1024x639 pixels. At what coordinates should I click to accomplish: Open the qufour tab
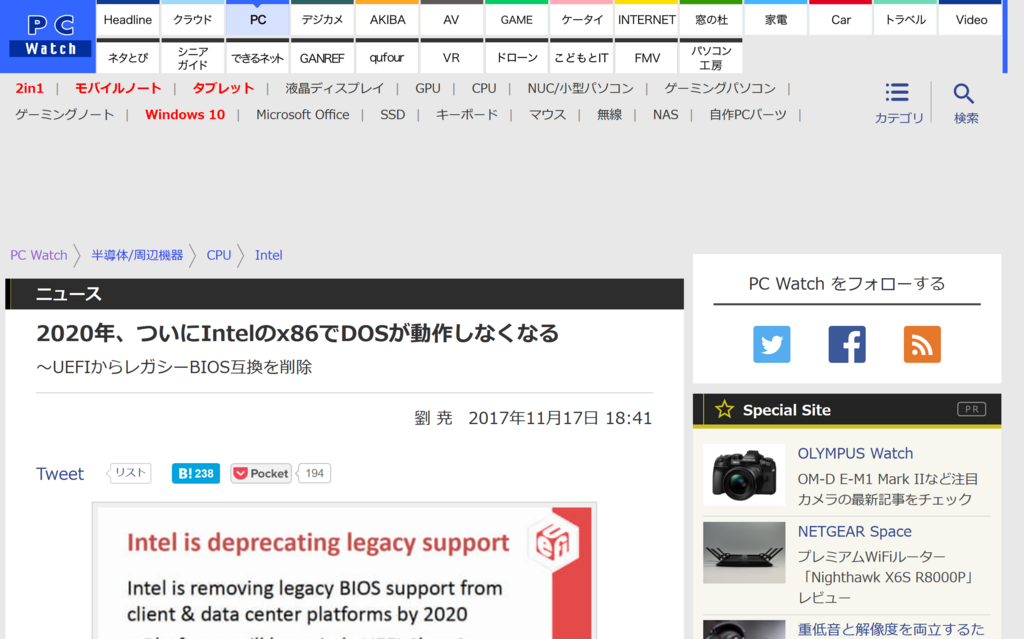pos(387,57)
